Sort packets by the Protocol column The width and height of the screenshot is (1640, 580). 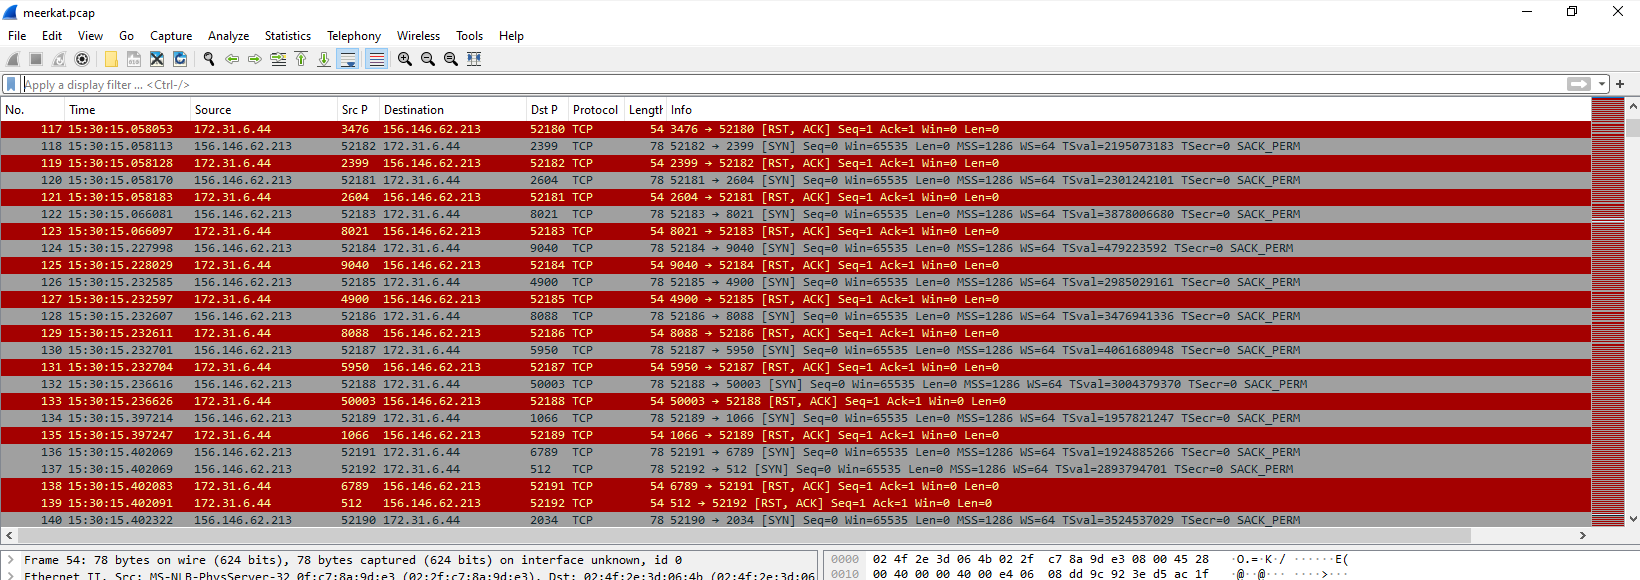[x=597, y=110]
